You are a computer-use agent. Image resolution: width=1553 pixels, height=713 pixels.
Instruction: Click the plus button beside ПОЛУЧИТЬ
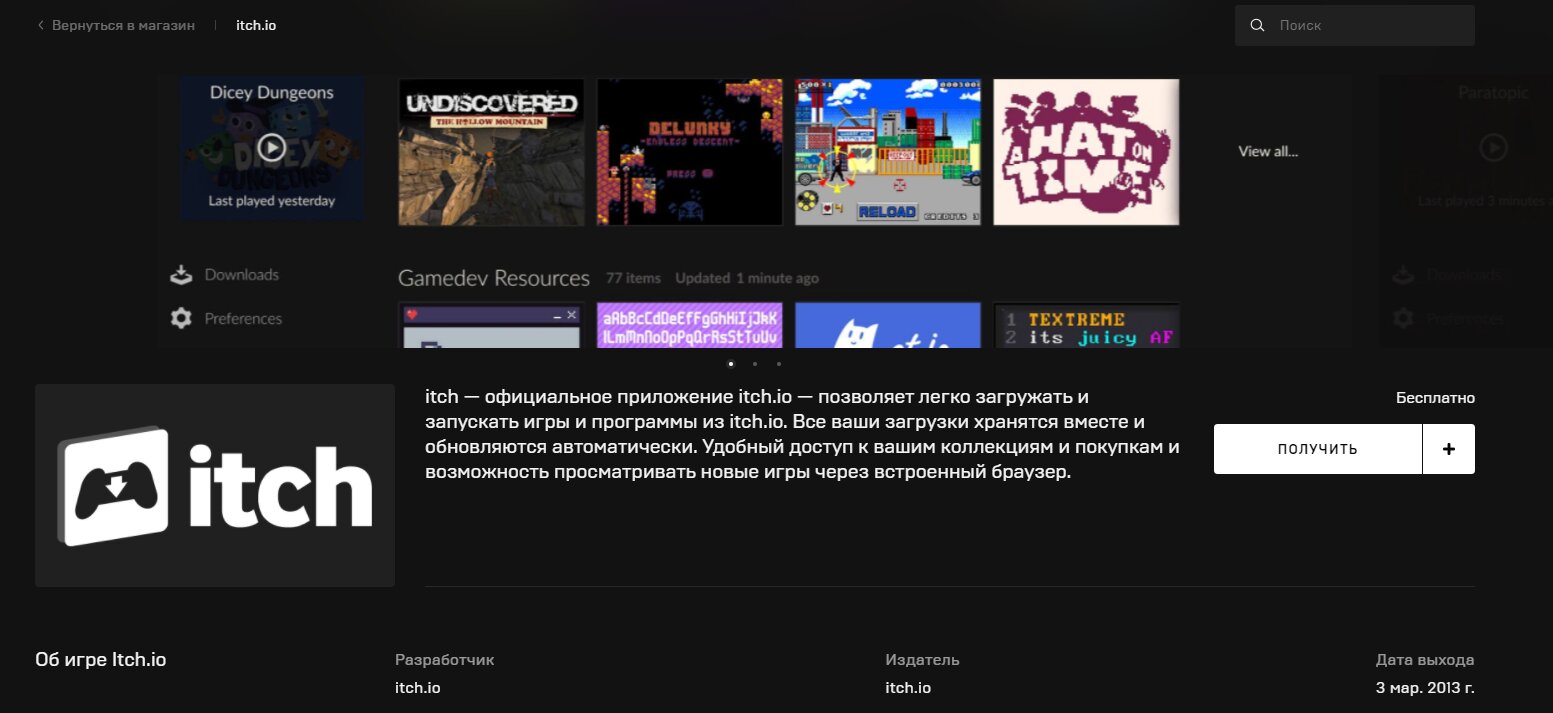pos(1449,449)
